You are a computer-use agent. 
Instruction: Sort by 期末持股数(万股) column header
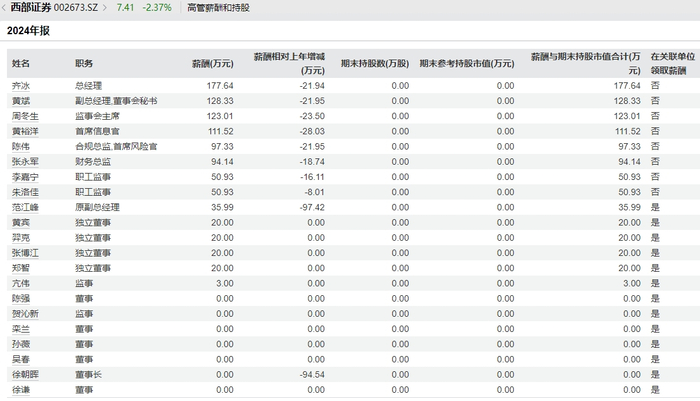tap(375, 63)
